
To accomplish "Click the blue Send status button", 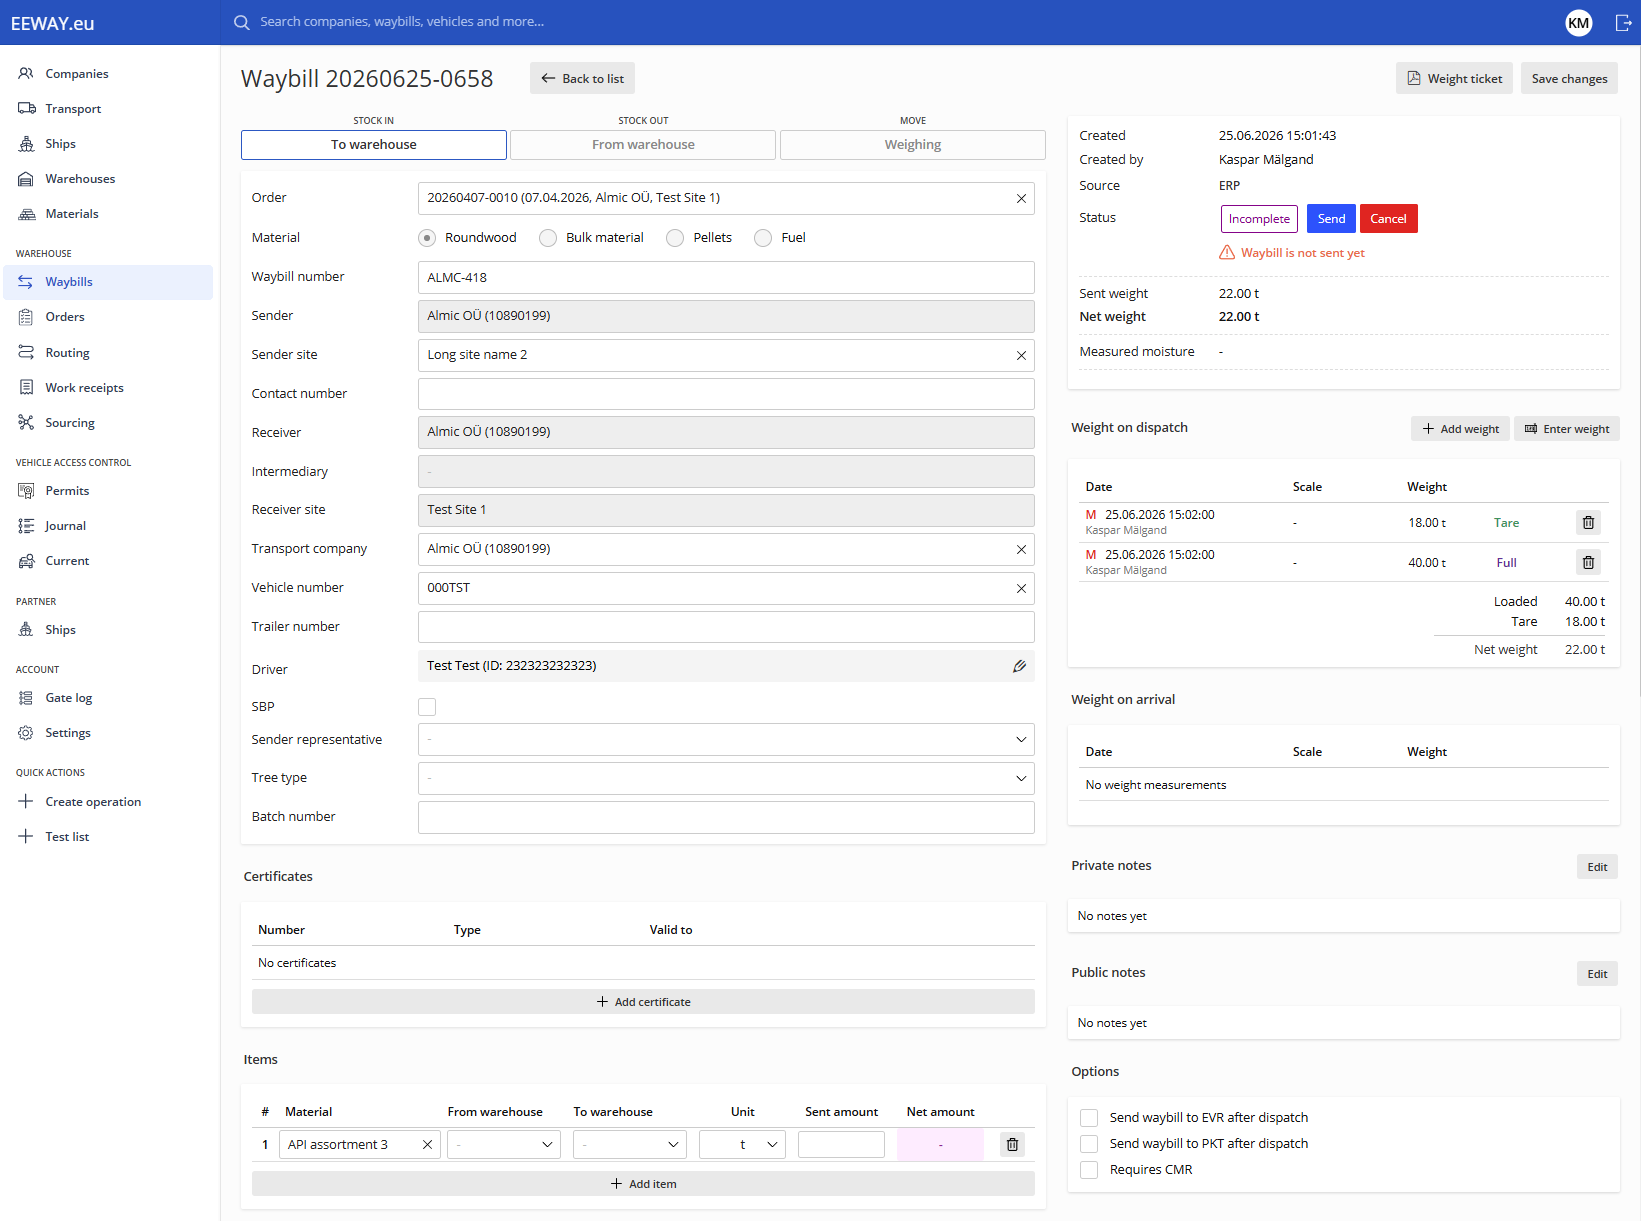I will pyautogui.click(x=1331, y=219).
